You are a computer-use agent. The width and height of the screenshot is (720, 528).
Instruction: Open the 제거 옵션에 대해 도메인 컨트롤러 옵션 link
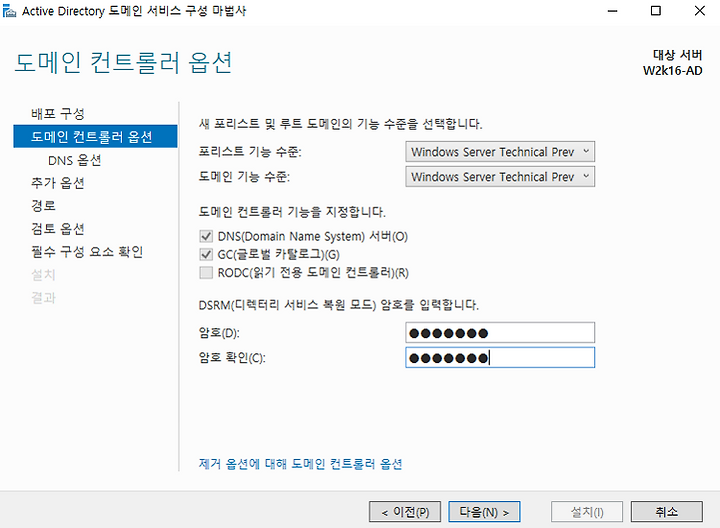point(300,464)
